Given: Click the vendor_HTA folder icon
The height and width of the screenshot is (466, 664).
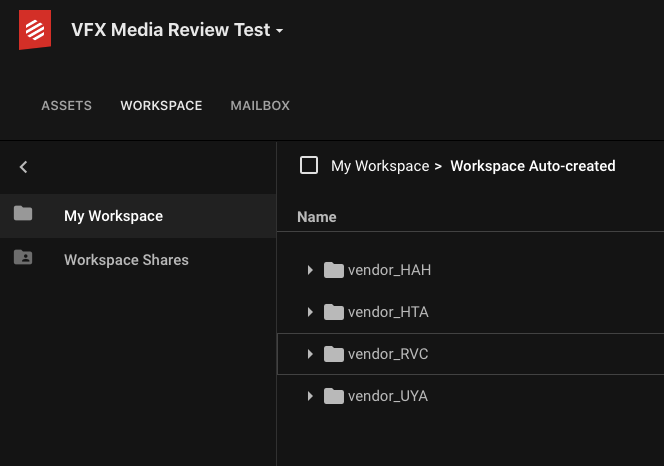Looking at the screenshot, I should point(334,312).
